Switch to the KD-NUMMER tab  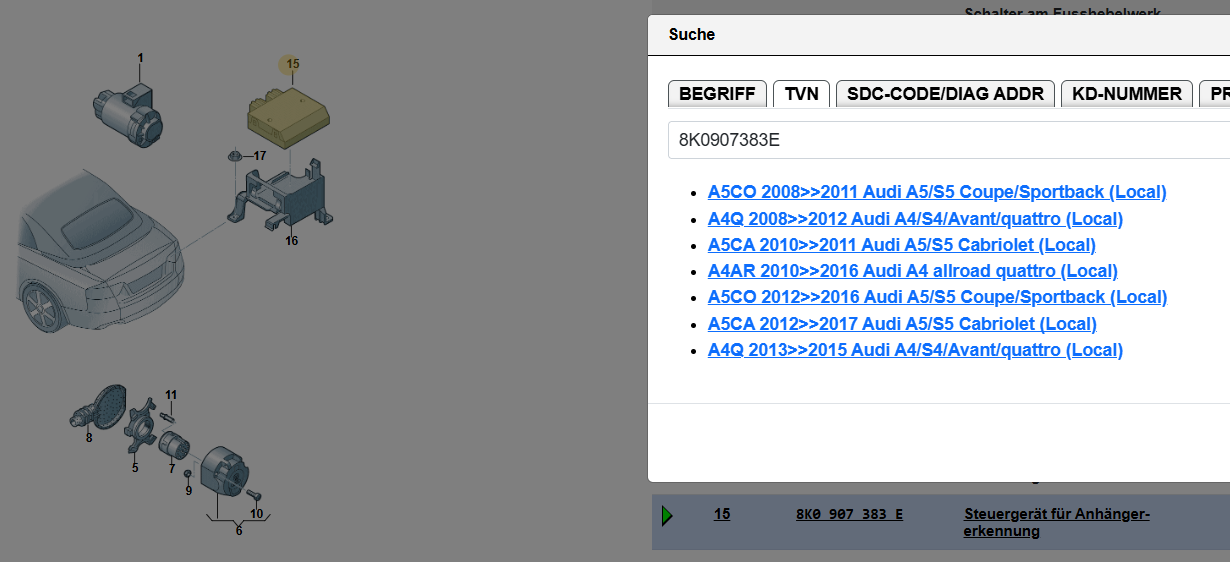click(1127, 94)
